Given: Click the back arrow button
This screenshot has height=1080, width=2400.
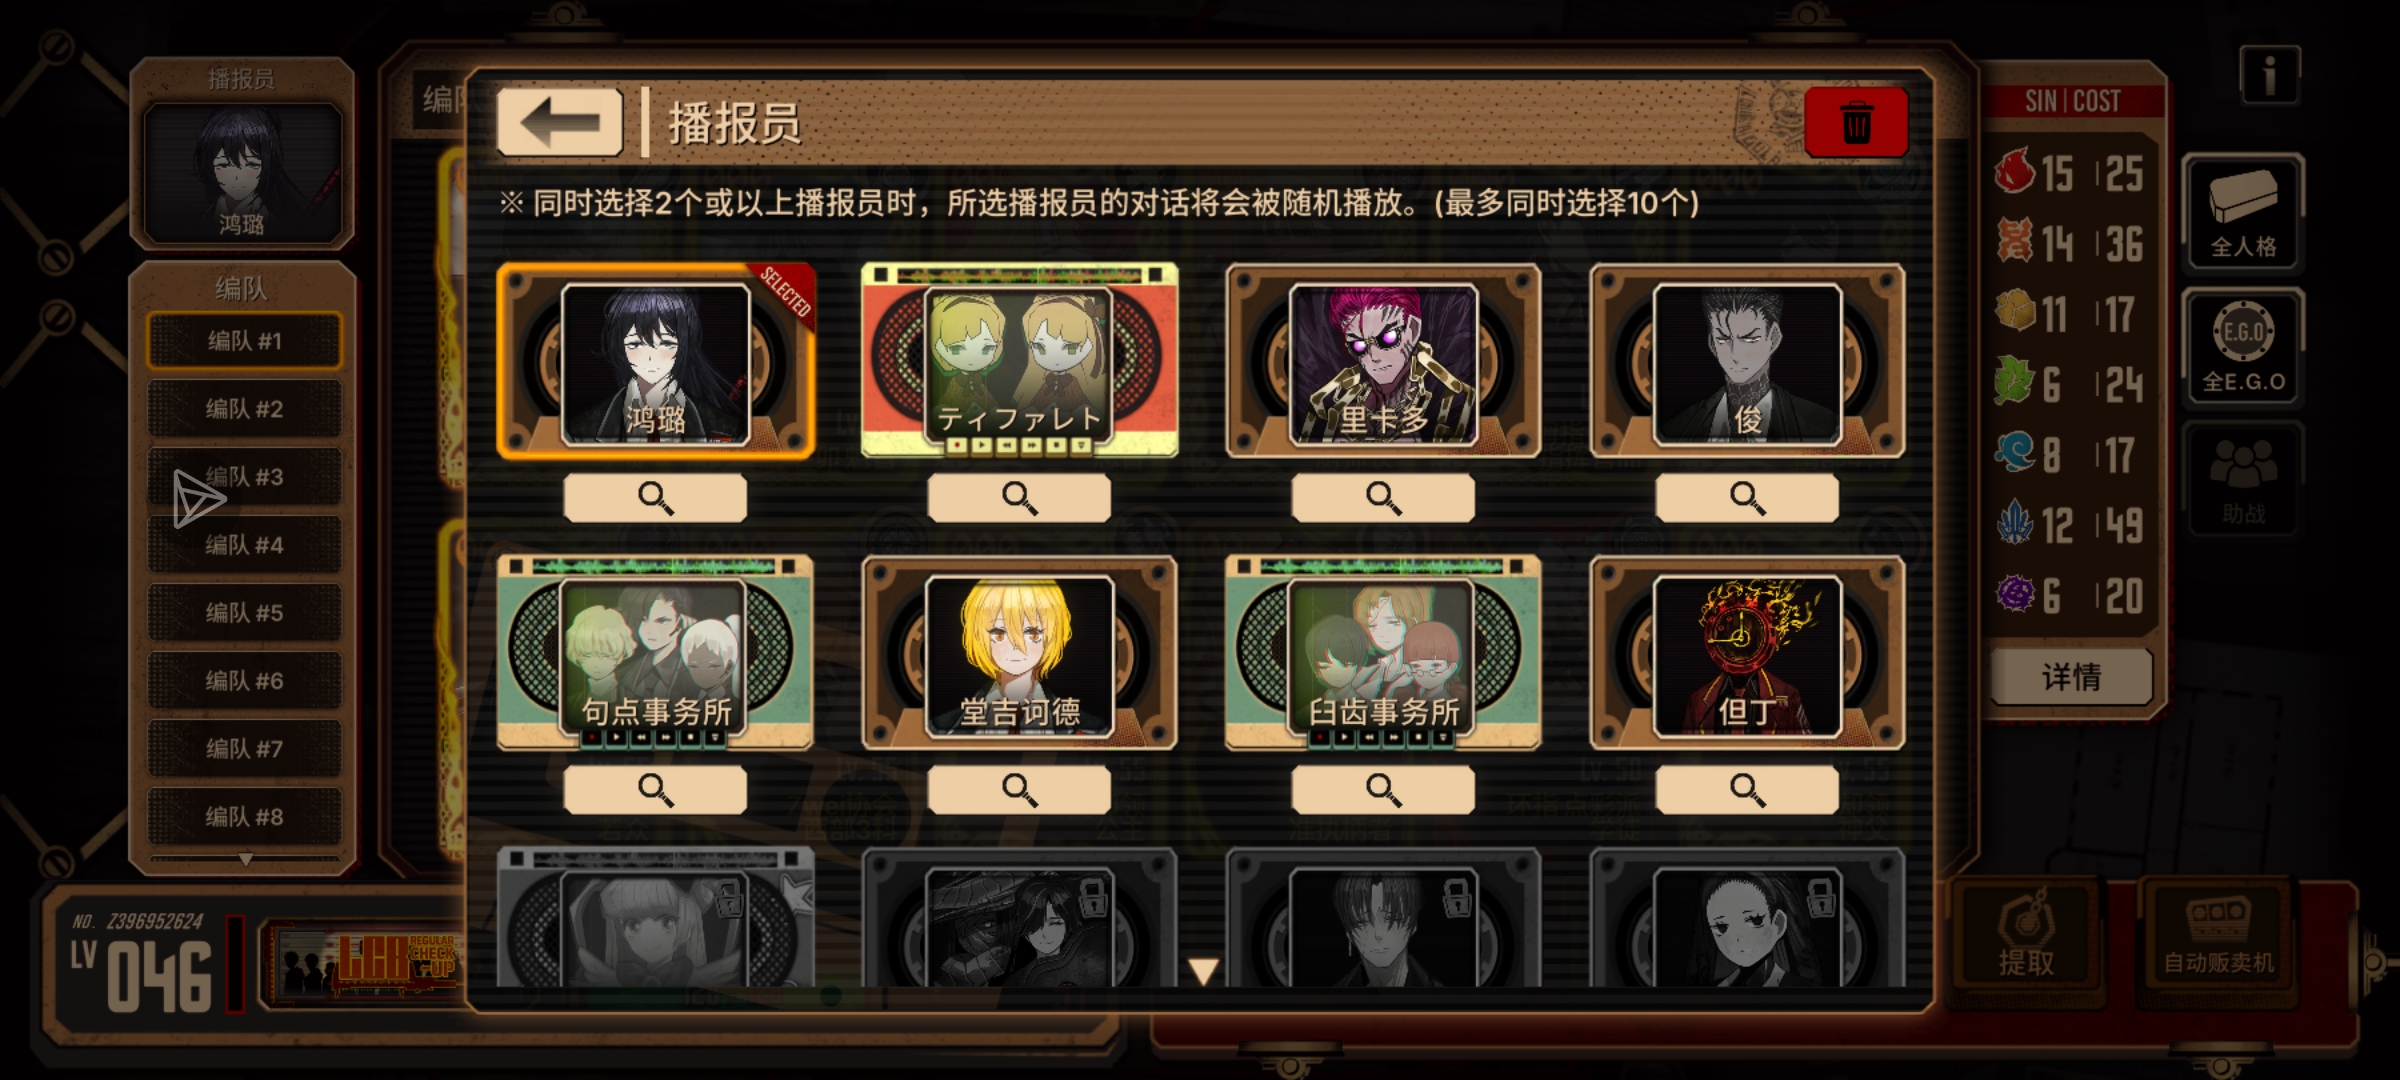Looking at the screenshot, I should pyautogui.click(x=560, y=123).
